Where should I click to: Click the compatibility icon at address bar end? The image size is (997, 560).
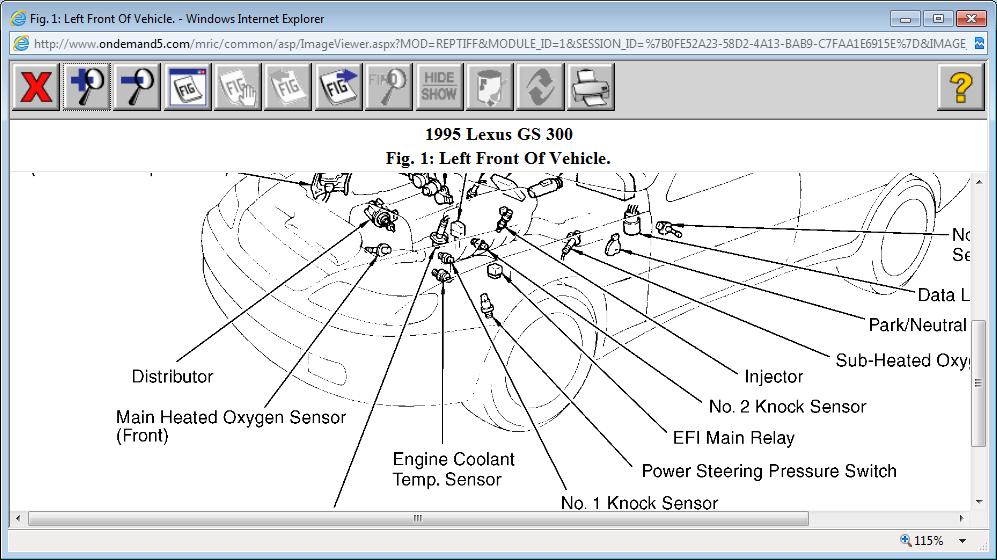pos(979,44)
